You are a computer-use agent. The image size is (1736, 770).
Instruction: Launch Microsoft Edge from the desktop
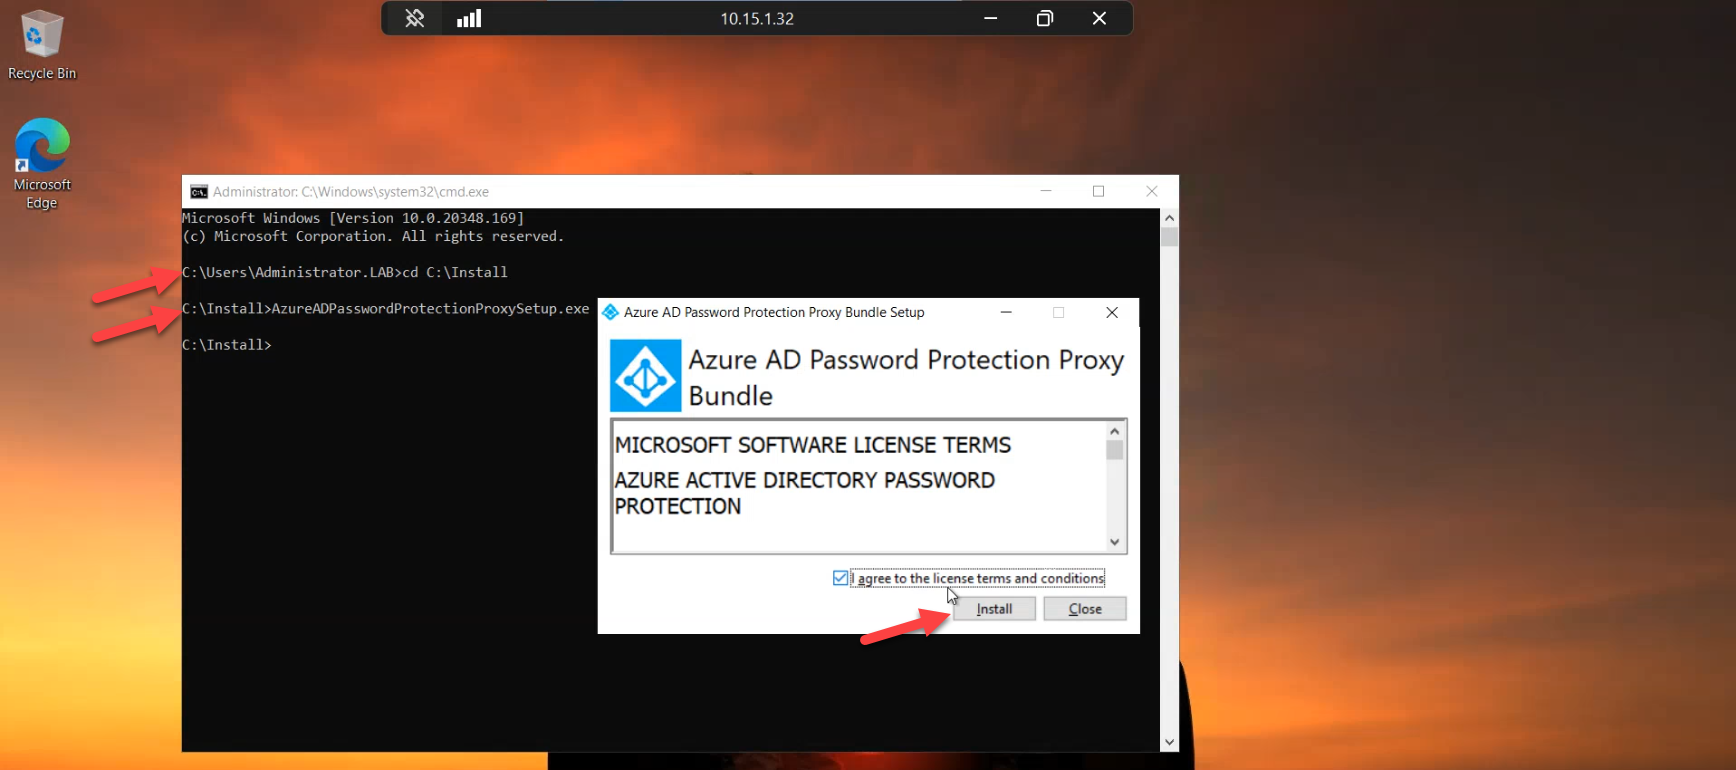[x=42, y=164]
